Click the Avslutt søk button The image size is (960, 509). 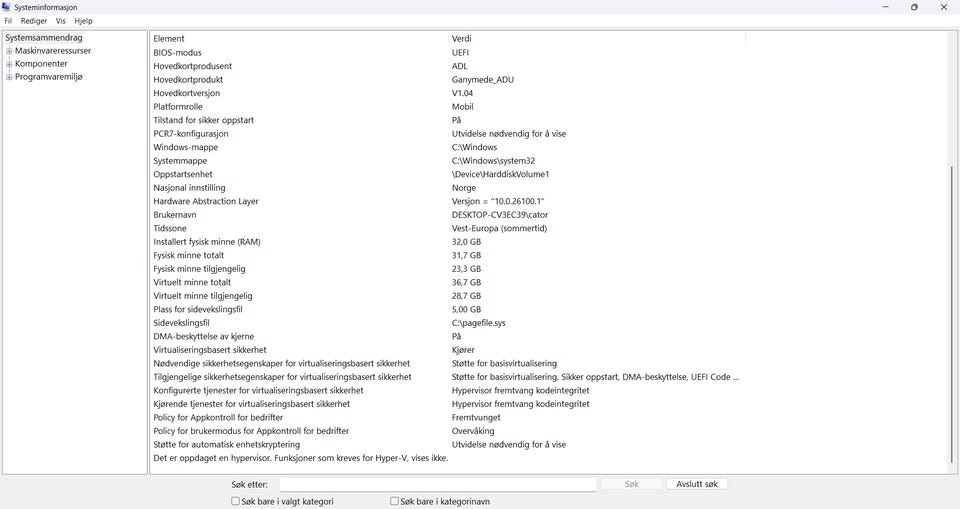tap(697, 484)
